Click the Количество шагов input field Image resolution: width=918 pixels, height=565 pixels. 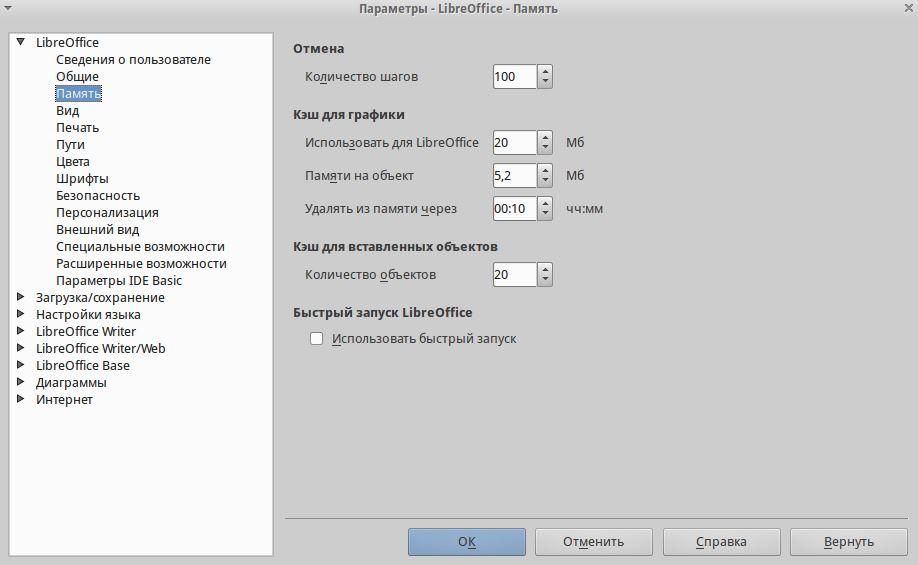pos(515,77)
